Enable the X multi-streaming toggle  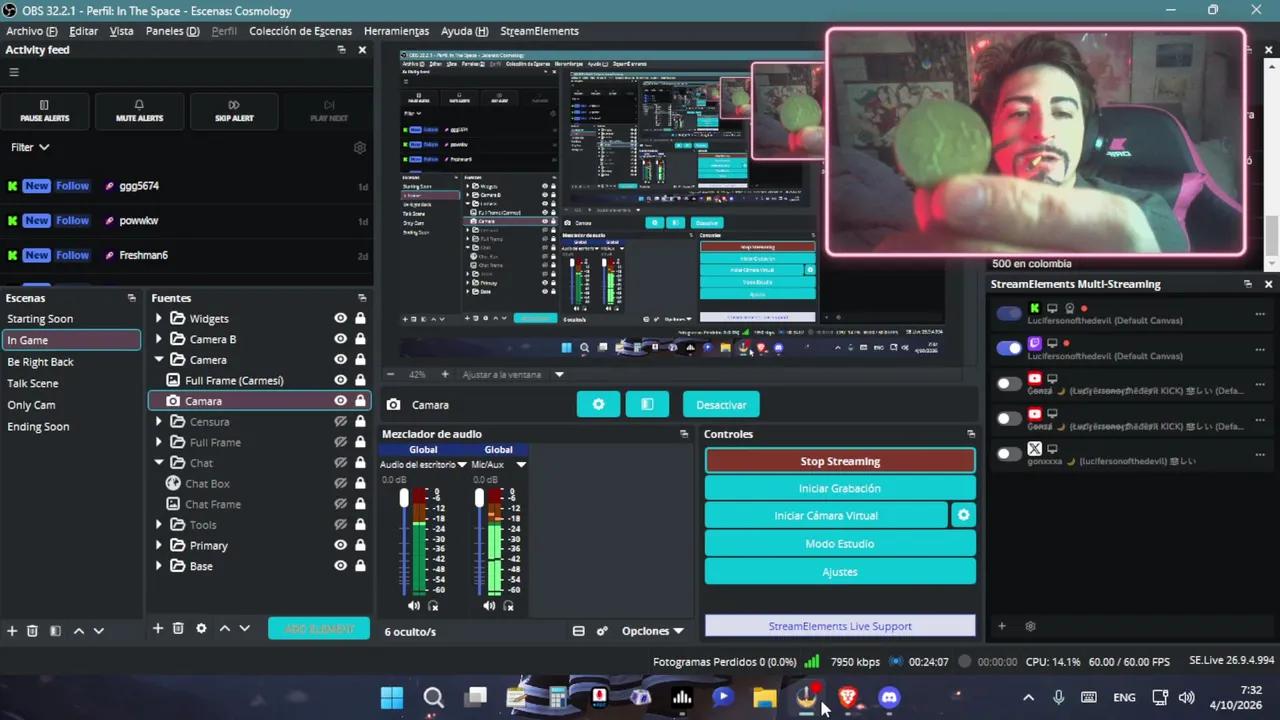1009,454
